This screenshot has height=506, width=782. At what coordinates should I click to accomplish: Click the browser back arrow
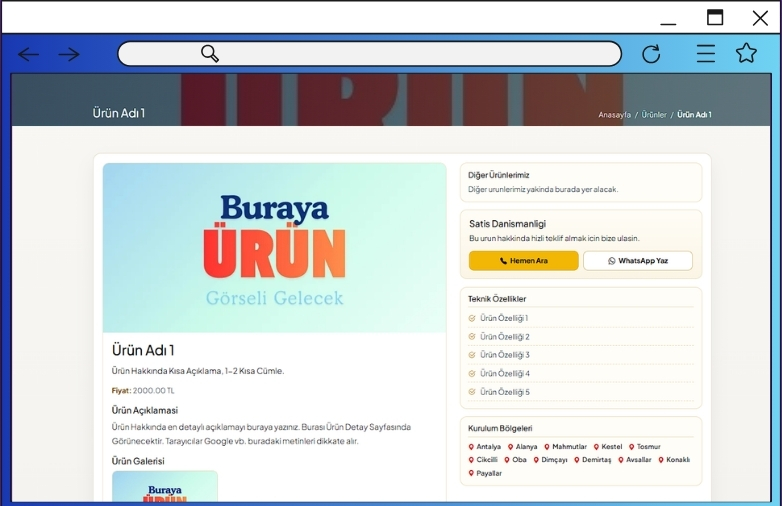[x=28, y=54]
